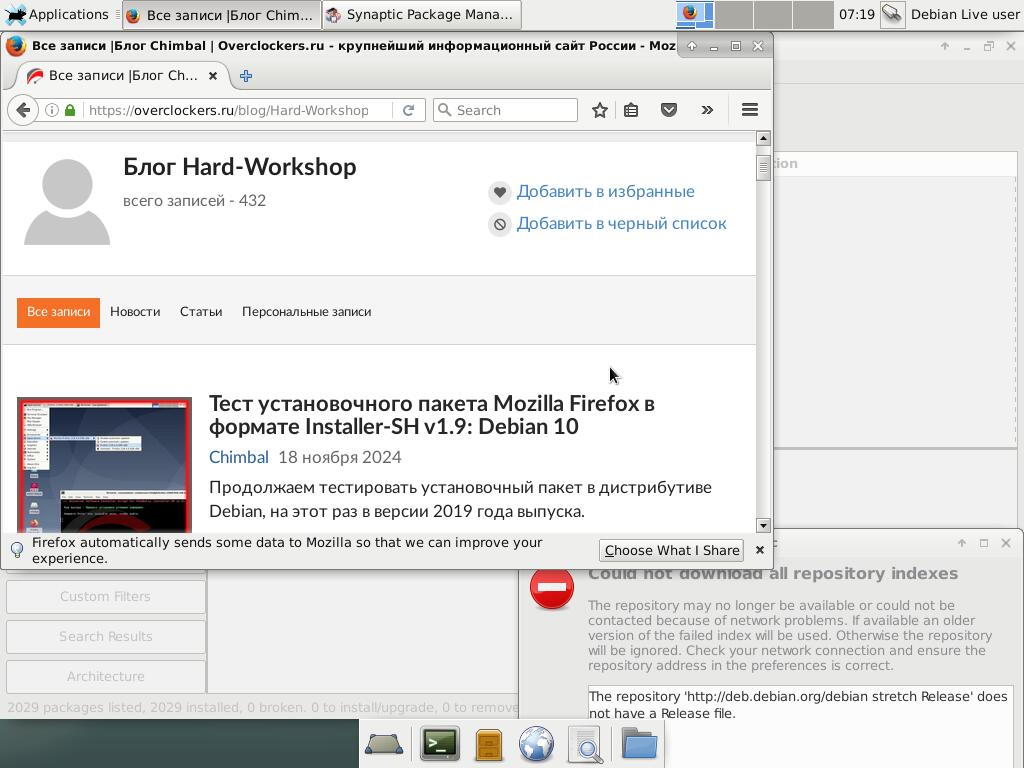The image size is (1024, 768).
Task: Click the green secure padlock icon
Action: point(70,110)
